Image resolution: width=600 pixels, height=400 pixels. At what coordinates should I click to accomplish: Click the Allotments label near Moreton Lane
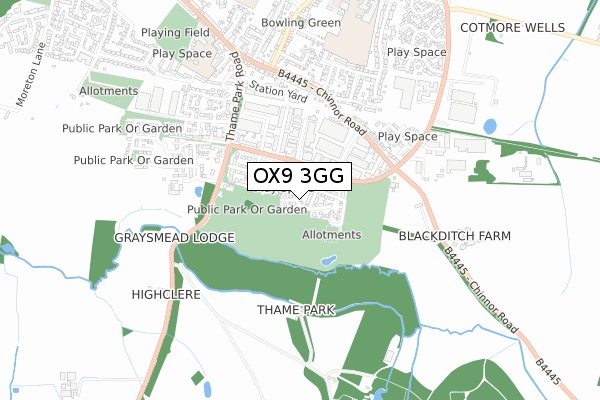tap(109, 91)
